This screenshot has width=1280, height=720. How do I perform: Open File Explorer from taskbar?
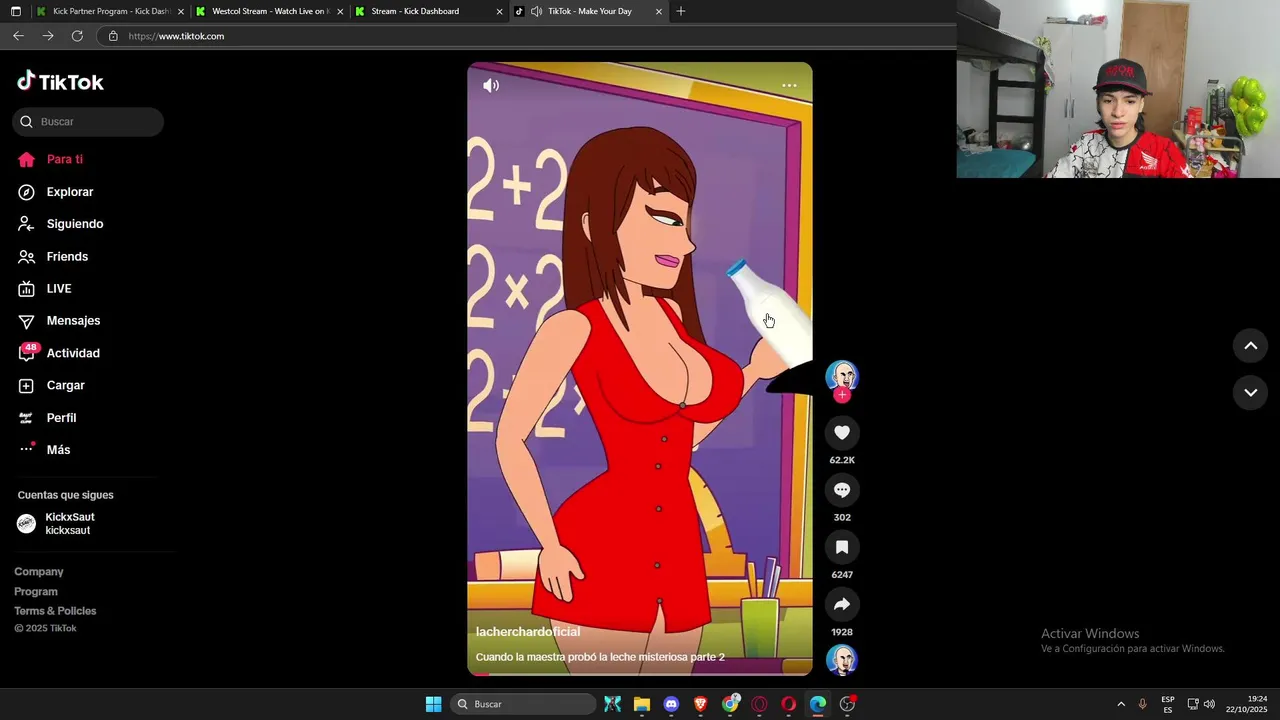tap(642, 705)
